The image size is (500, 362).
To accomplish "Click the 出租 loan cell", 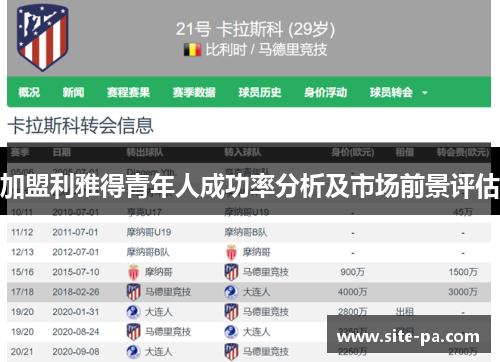I will (405, 312).
